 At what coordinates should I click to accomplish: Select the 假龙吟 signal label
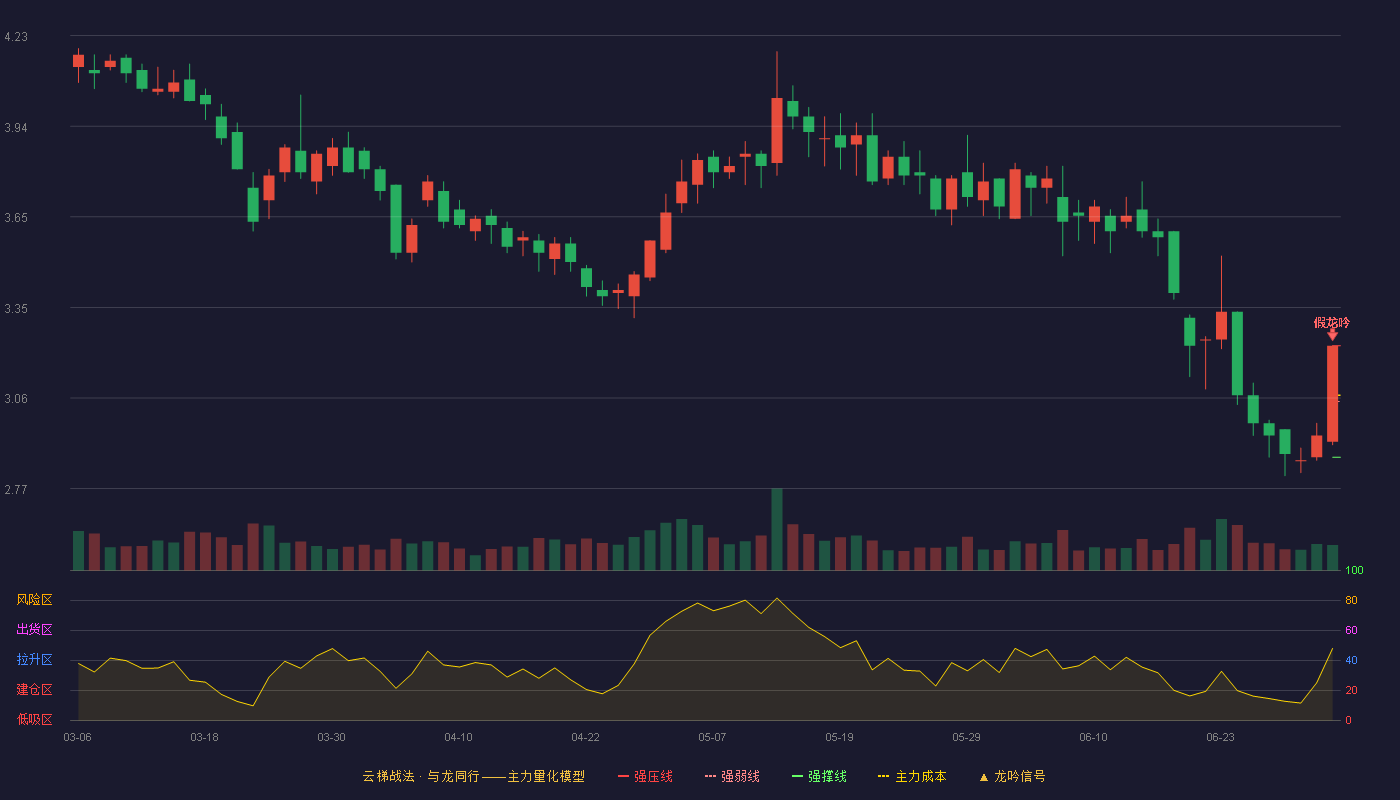click(1332, 322)
